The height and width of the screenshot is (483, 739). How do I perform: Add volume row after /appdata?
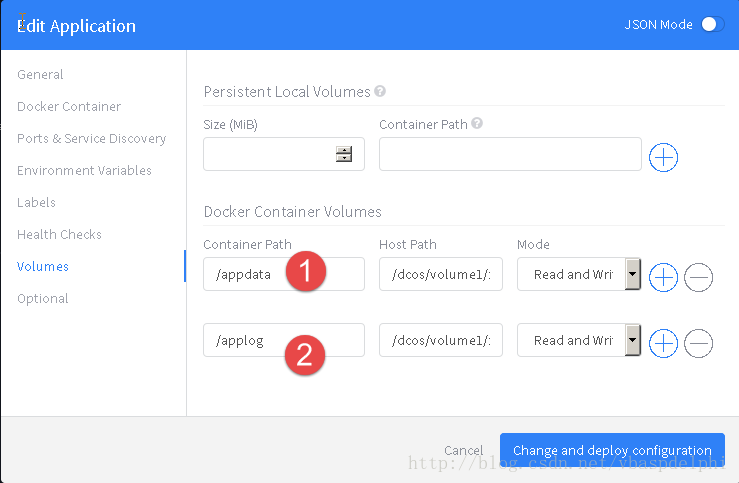click(x=663, y=278)
